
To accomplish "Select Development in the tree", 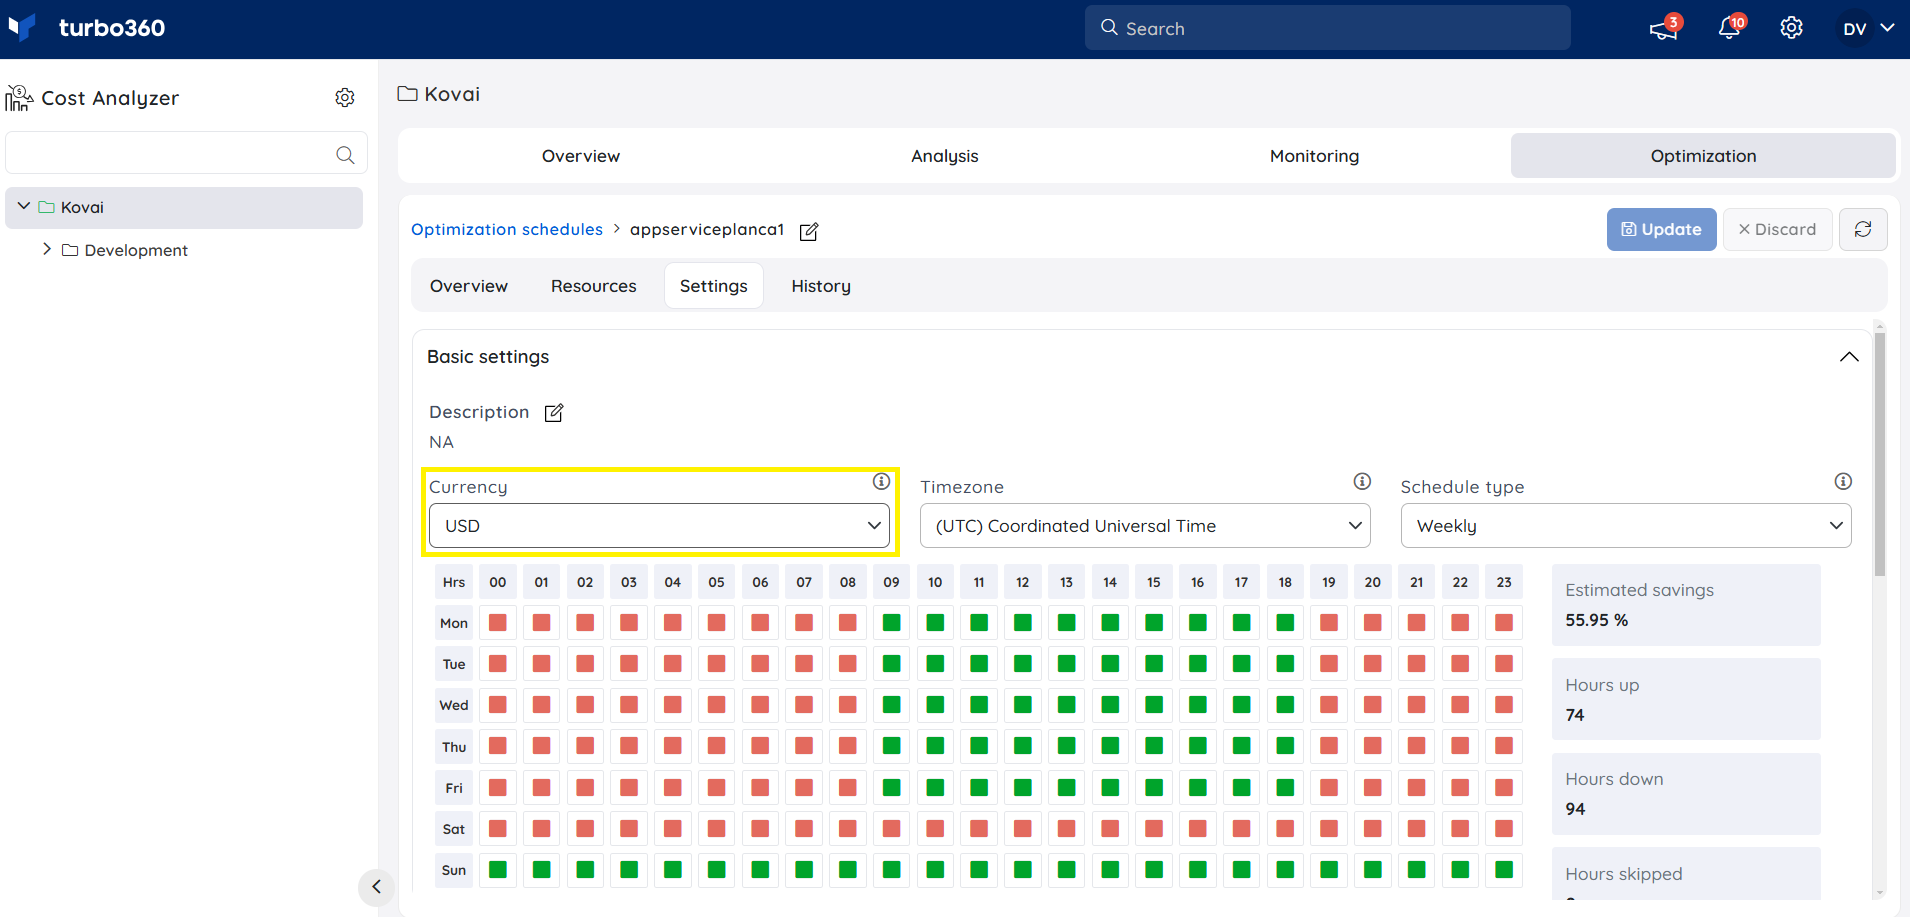I will 136,250.
